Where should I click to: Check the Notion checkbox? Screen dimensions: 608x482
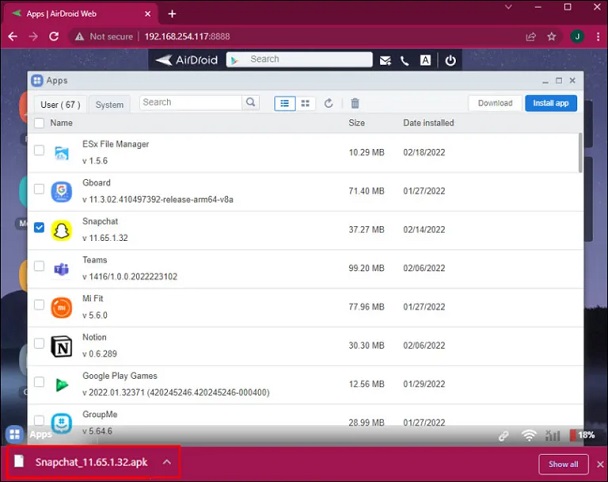click(x=39, y=343)
